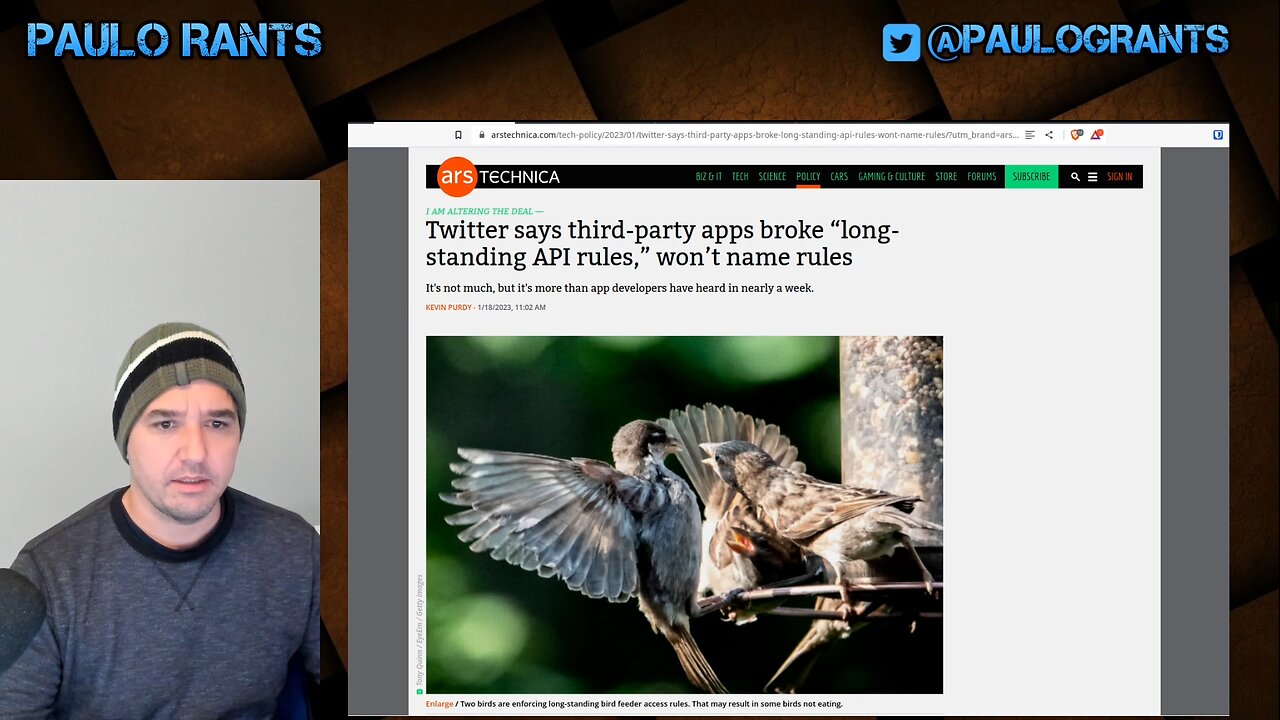Click author name KEVIN PURDY
The width and height of the screenshot is (1280, 720).
point(449,308)
